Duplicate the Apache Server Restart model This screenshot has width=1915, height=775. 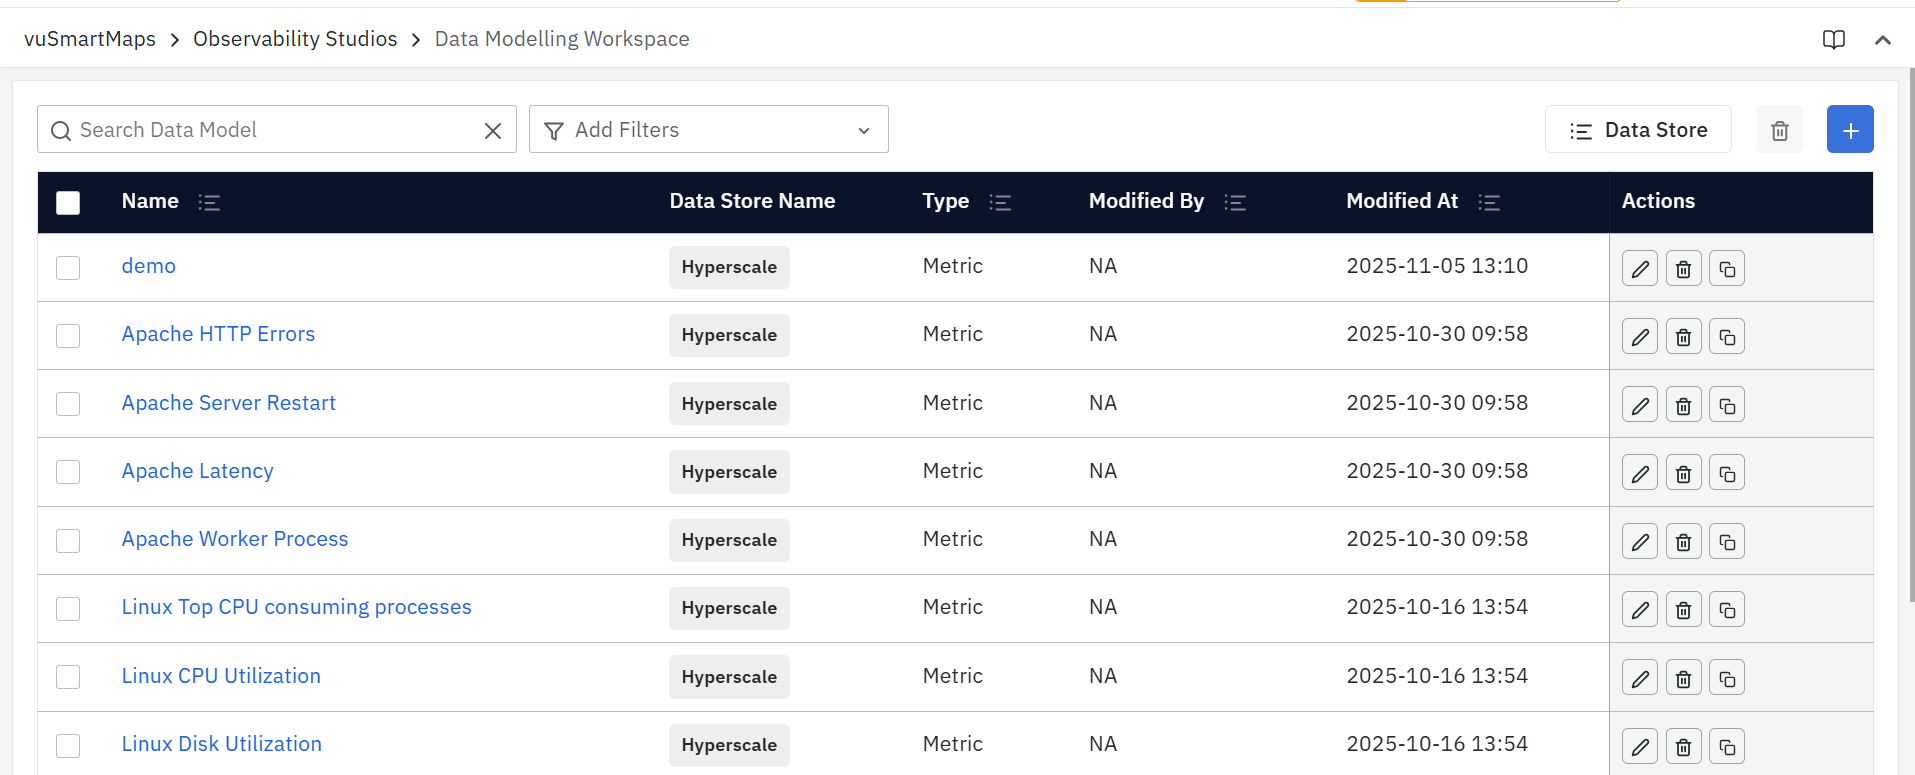pos(1726,405)
